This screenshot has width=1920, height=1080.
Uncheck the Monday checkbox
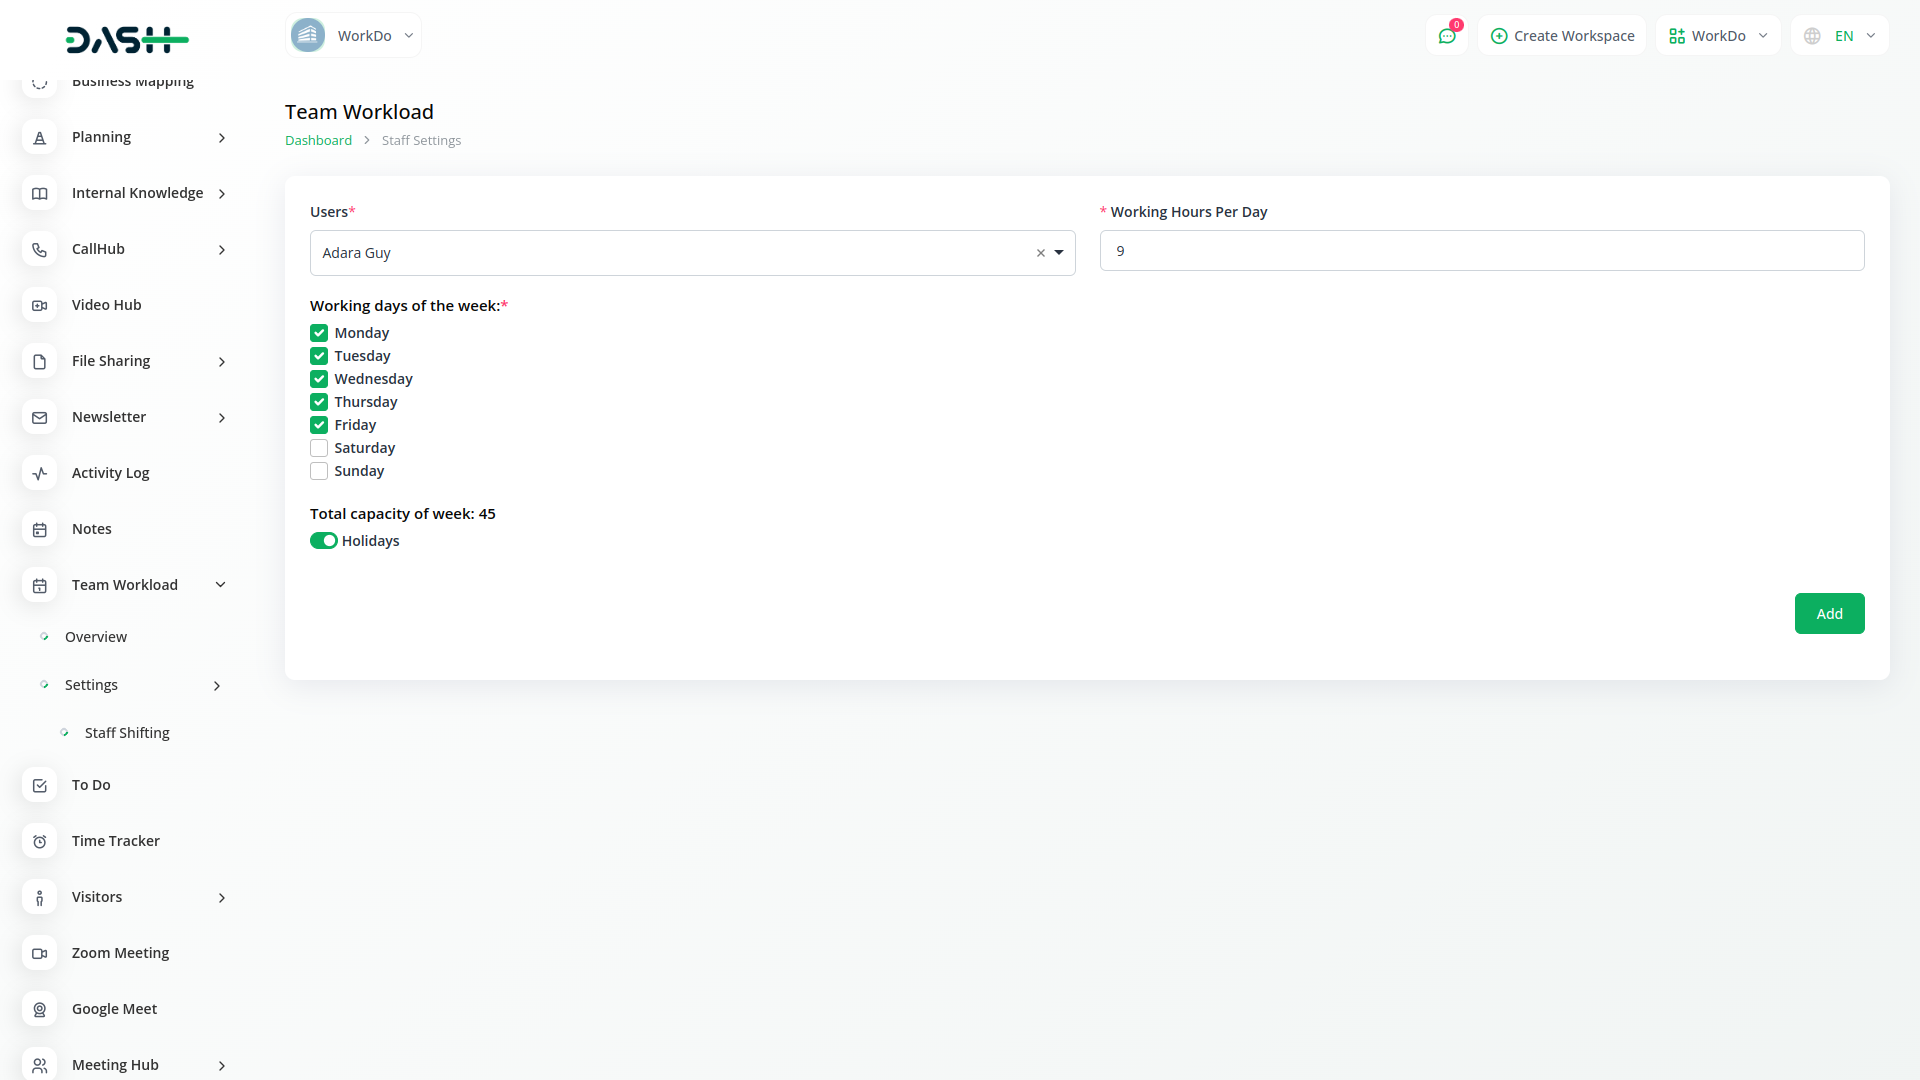tap(319, 333)
